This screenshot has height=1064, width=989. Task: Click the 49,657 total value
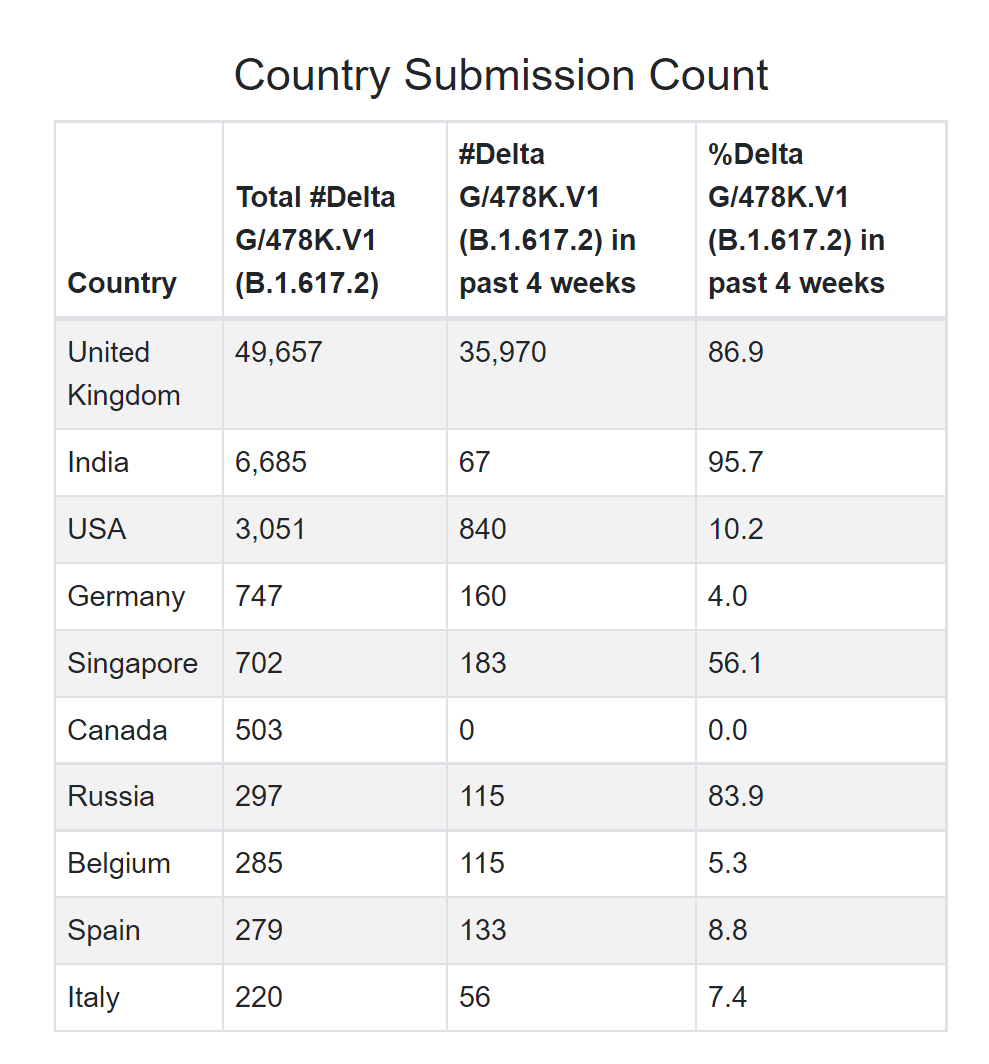click(x=278, y=353)
